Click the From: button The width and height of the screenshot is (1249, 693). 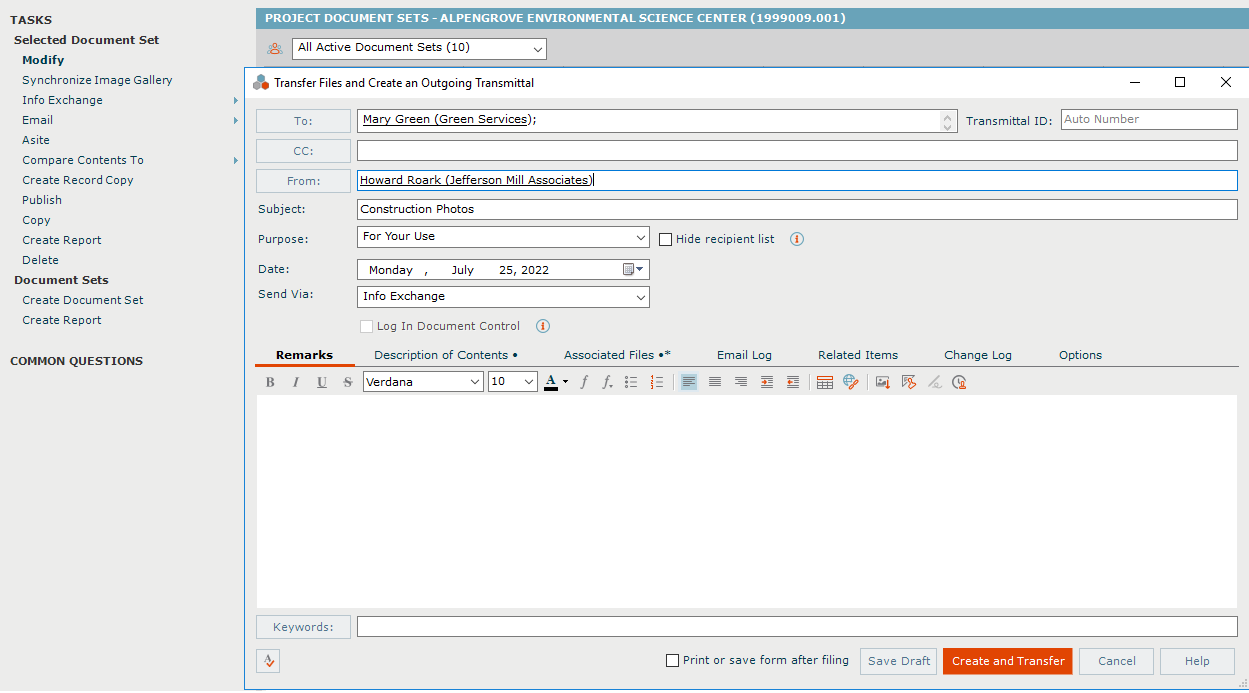tap(303, 181)
